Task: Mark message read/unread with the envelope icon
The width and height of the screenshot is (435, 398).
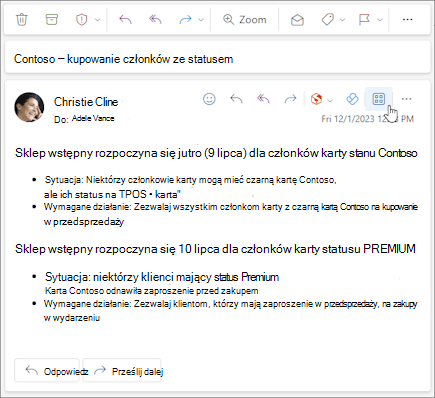Action: (x=297, y=20)
